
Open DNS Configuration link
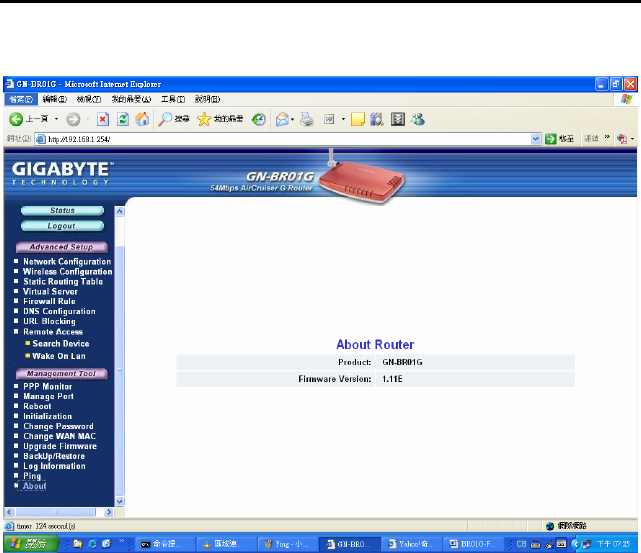click(59, 311)
